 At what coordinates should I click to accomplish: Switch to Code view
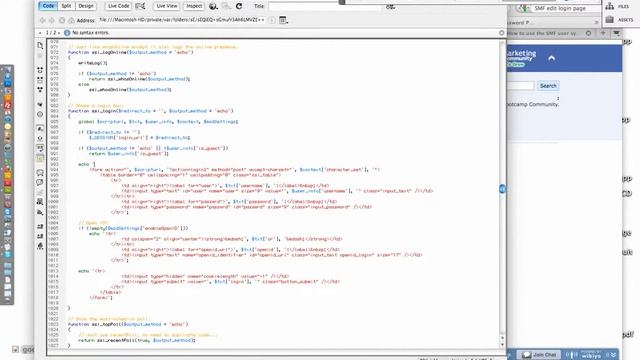(x=48, y=6)
